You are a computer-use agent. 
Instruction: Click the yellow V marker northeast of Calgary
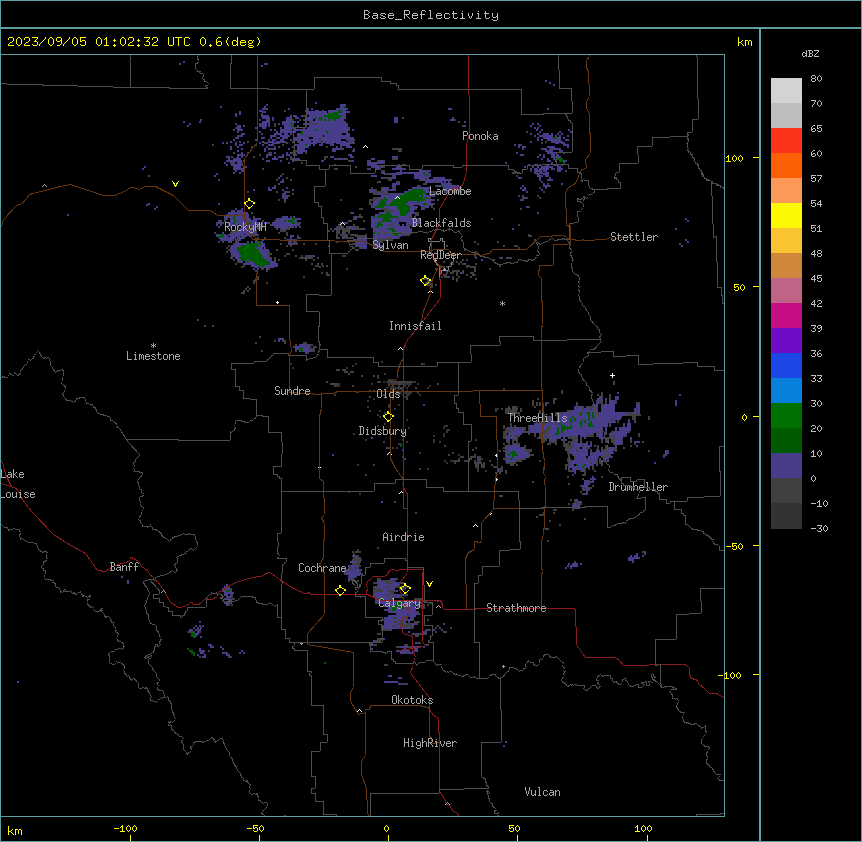pos(429,584)
